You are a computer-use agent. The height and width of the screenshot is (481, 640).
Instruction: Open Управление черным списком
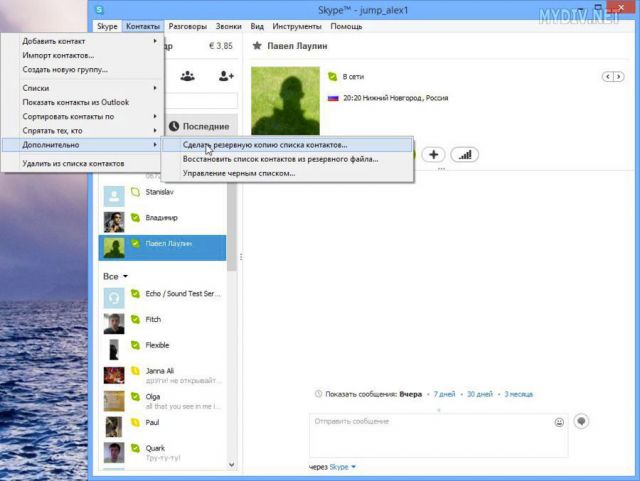click(x=287, y=173)
